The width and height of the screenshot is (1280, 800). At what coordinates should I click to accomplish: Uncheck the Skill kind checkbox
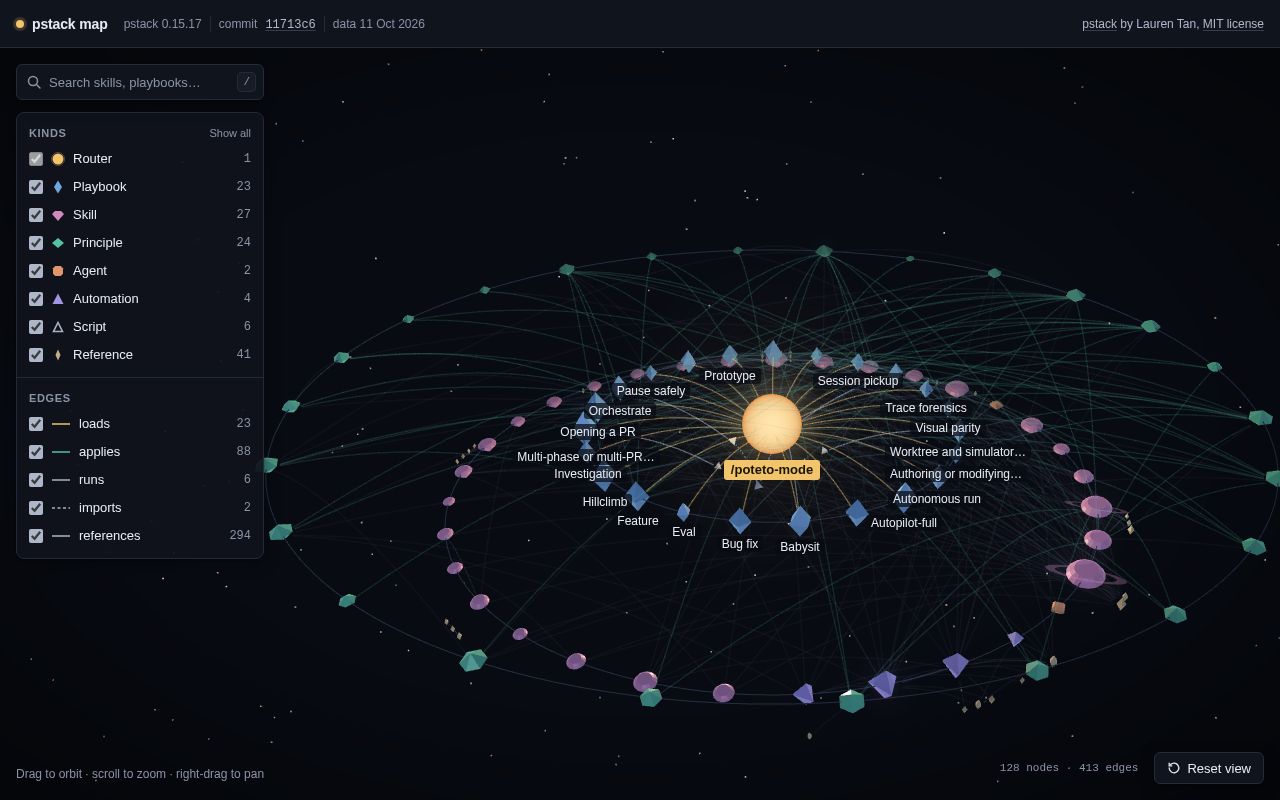[36, 215]
